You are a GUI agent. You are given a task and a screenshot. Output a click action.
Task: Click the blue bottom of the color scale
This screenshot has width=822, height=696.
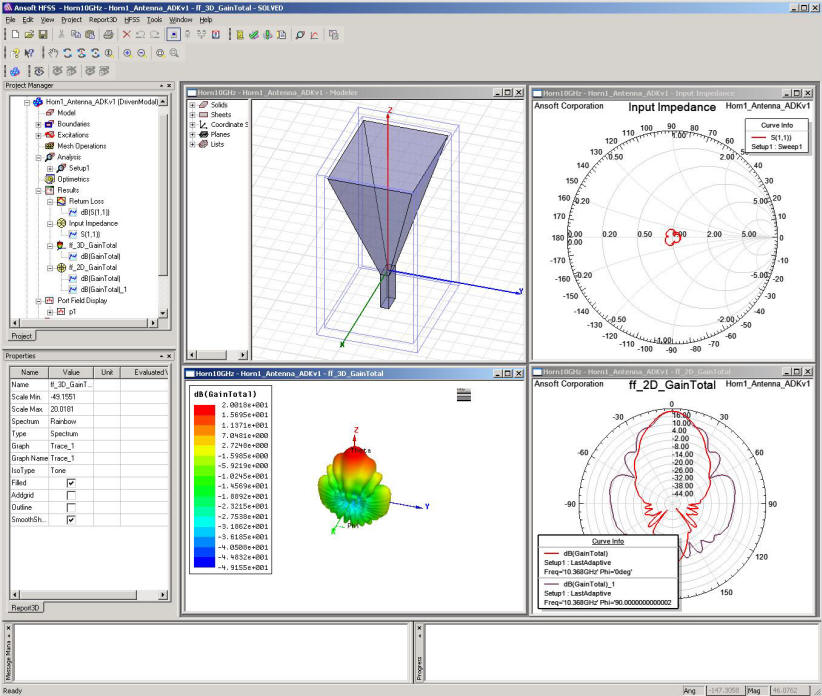click(x=204, y=562)
